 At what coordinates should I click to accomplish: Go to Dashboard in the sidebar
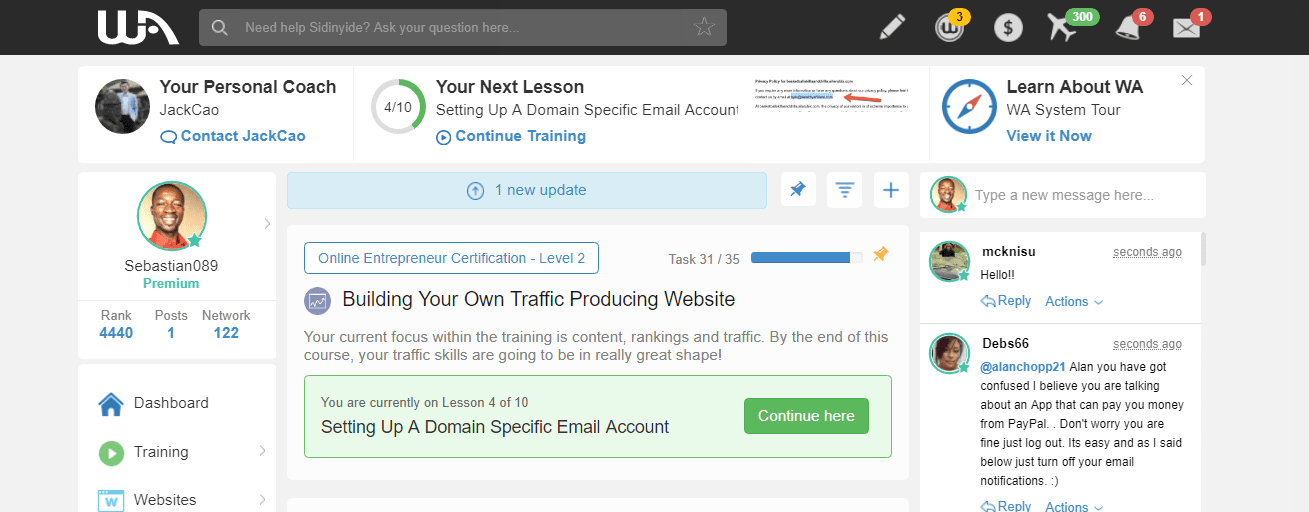click(x=171, y=403)
